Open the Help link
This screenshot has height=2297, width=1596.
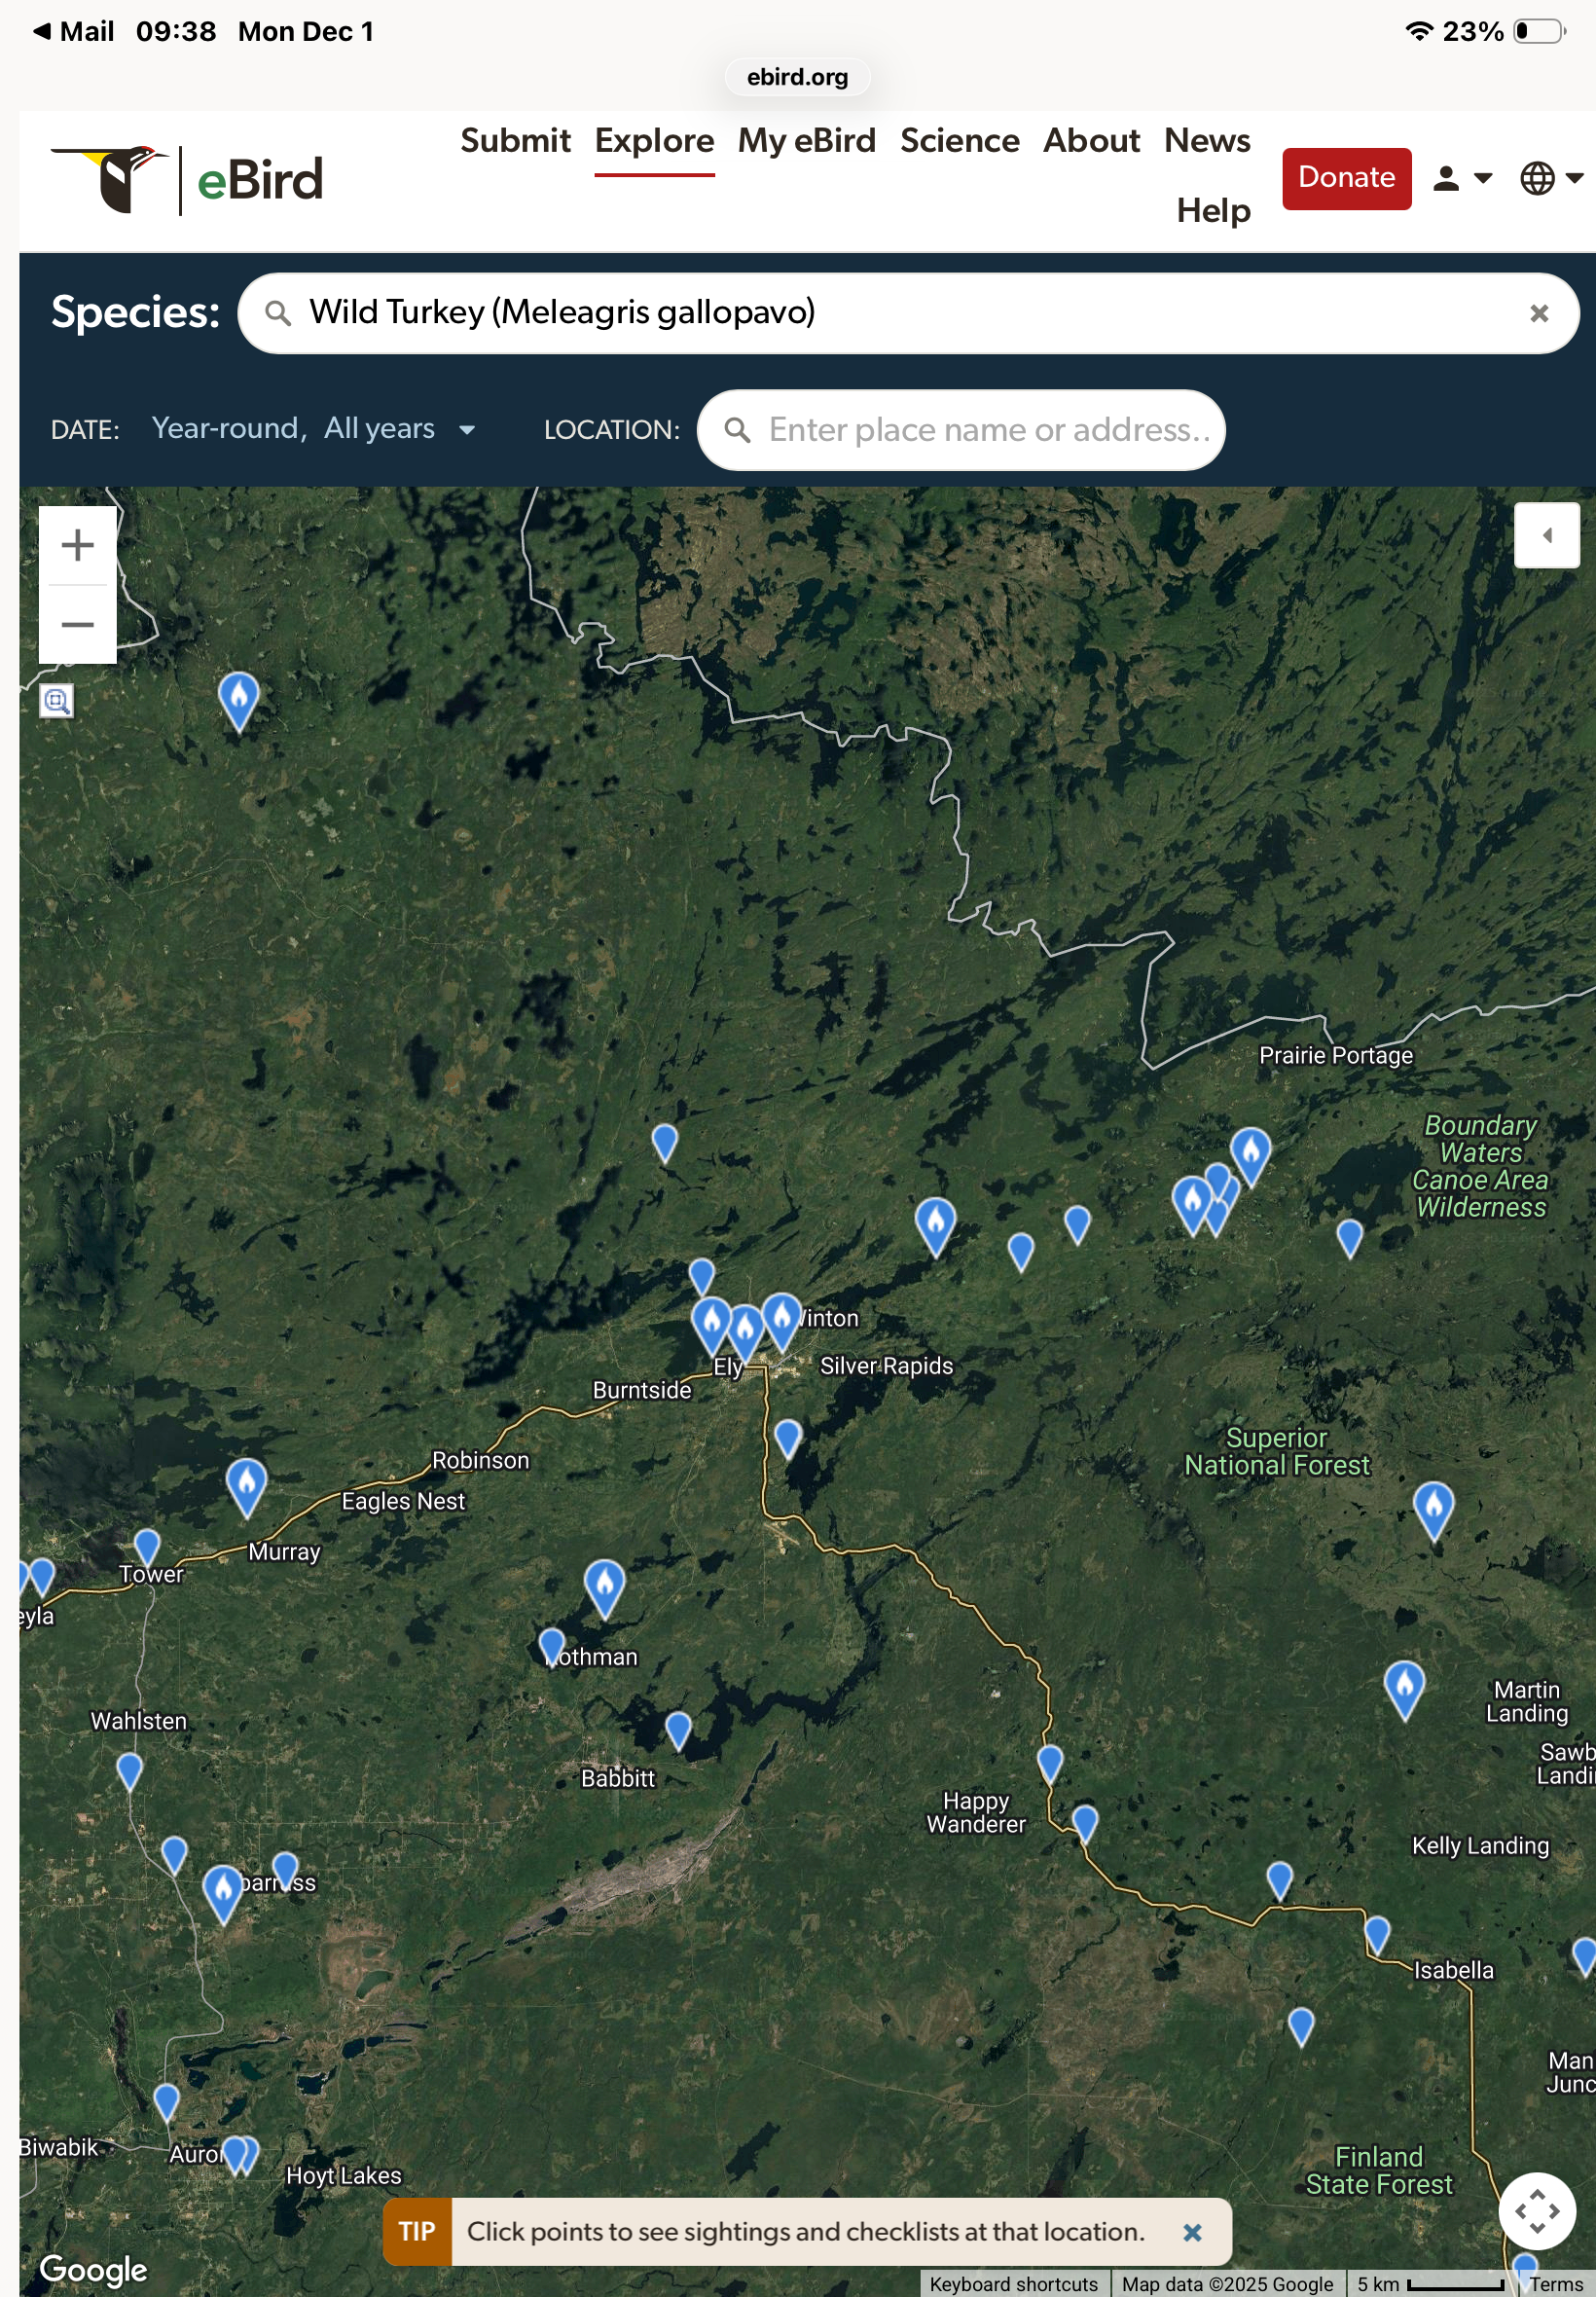pyautogui.click(x=1212, y=211)
